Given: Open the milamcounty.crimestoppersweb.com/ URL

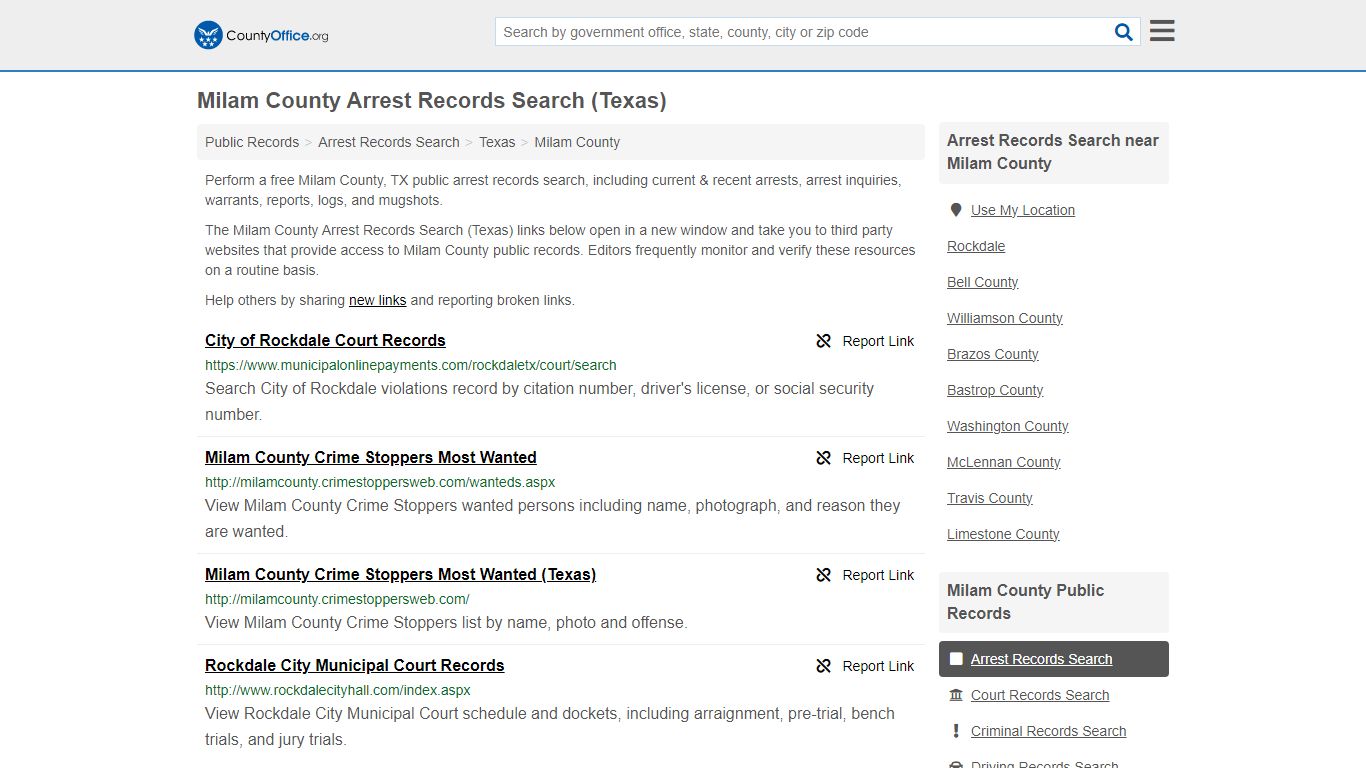Looking at the screenshot, I should [x=337, y=599].
